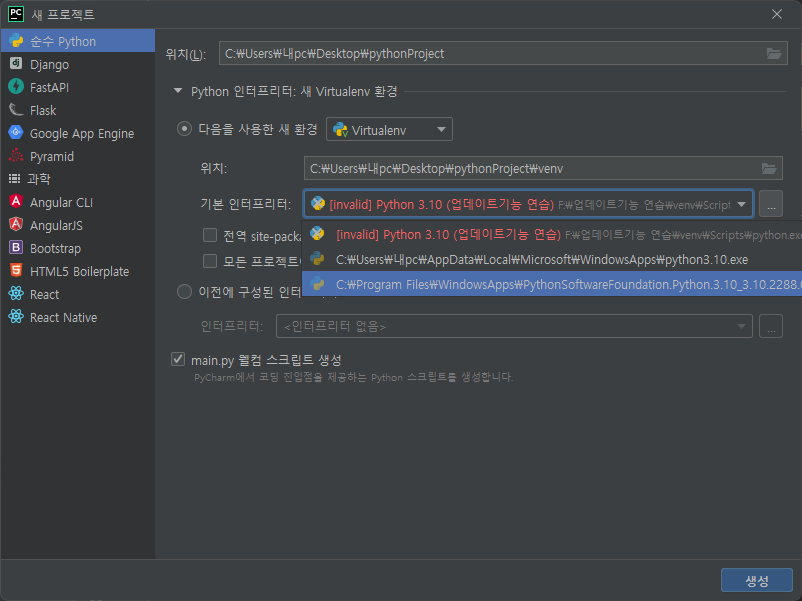Collapse Python 인터프리터 section

(178, 91)
